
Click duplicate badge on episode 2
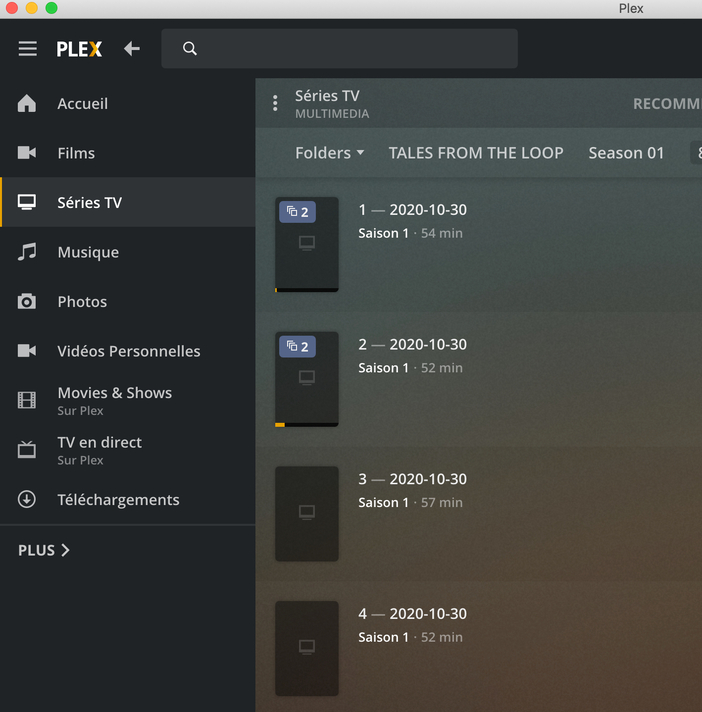tap(297, 346)
